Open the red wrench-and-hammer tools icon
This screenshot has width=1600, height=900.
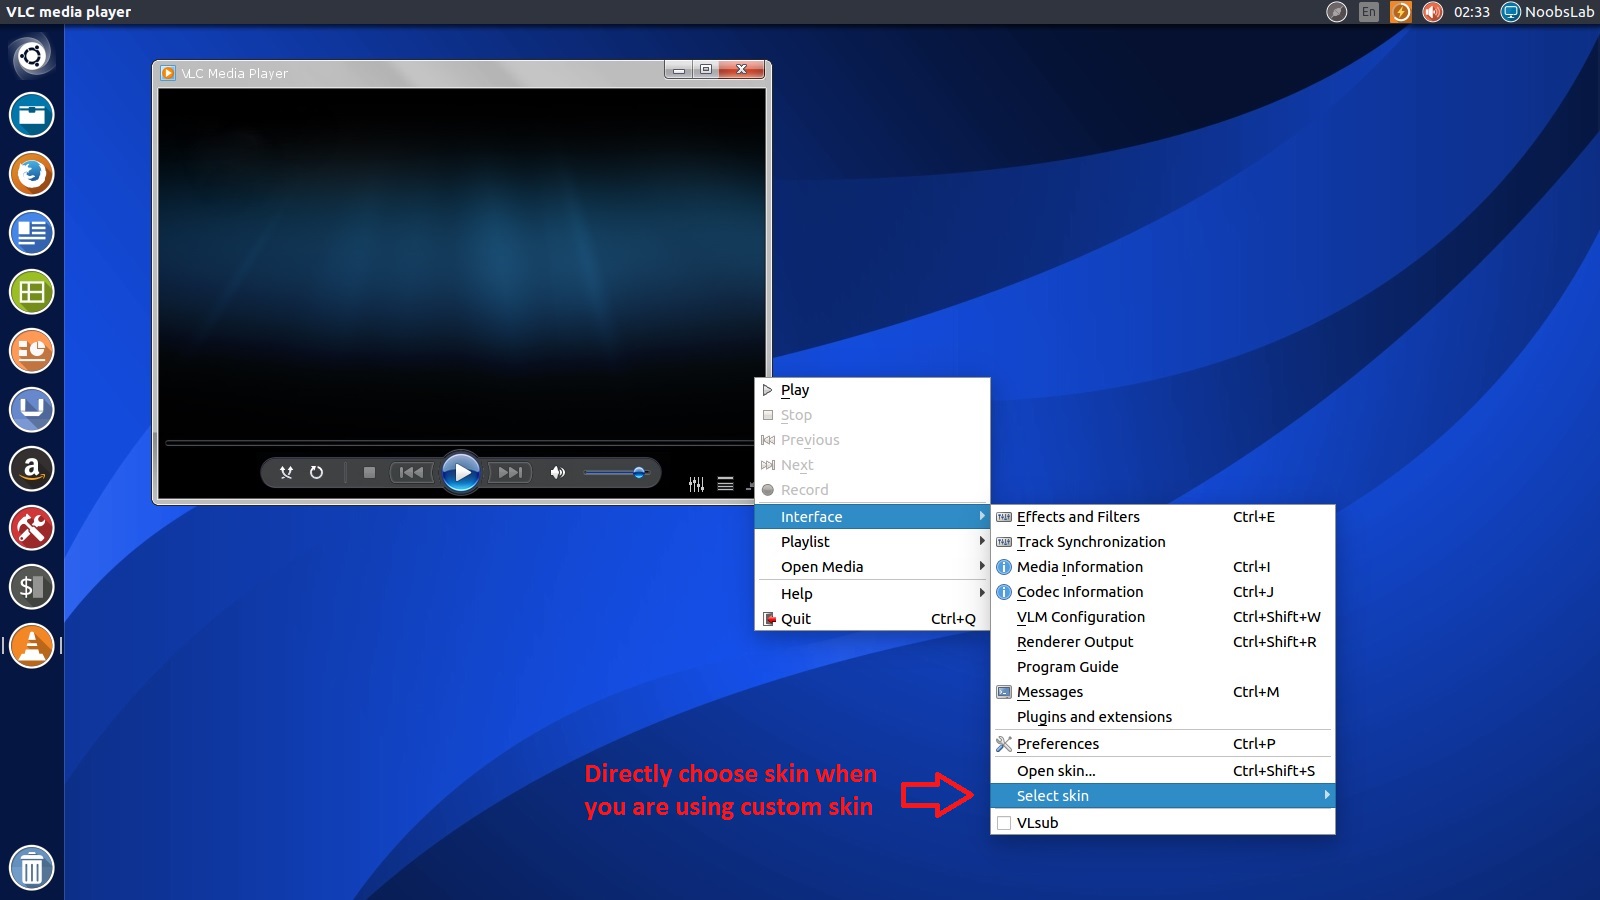32,528
